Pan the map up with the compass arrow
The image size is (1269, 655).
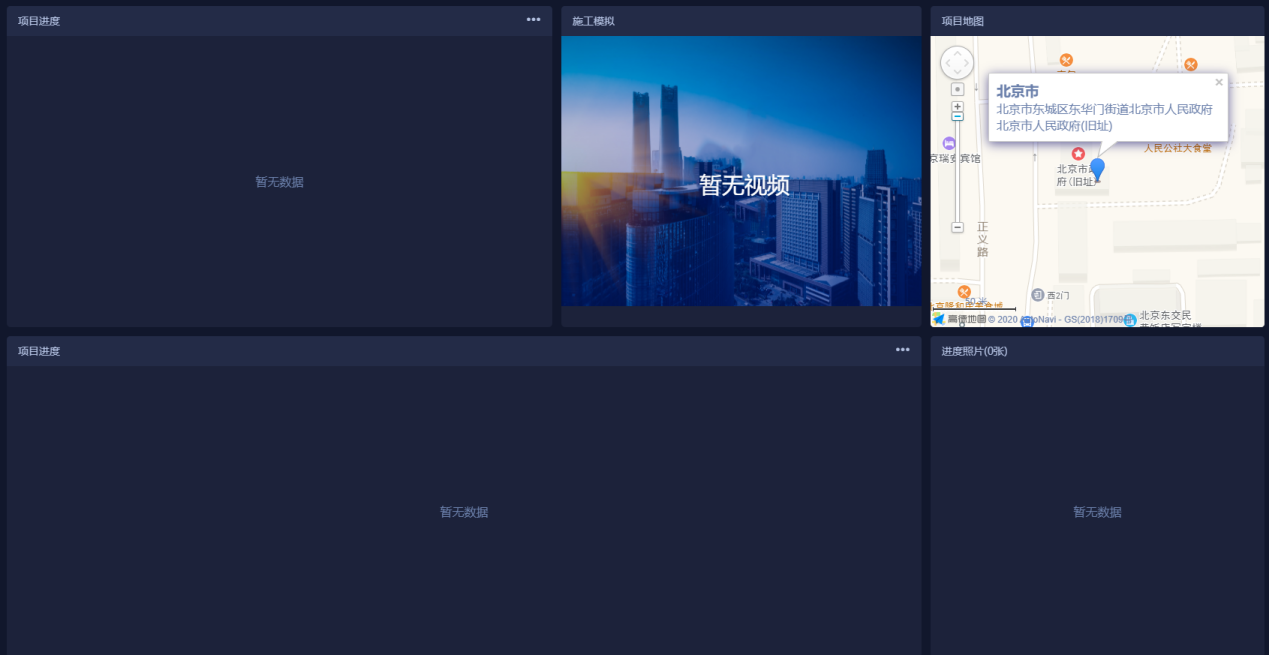pyautogui.click(x=957, y=52)
